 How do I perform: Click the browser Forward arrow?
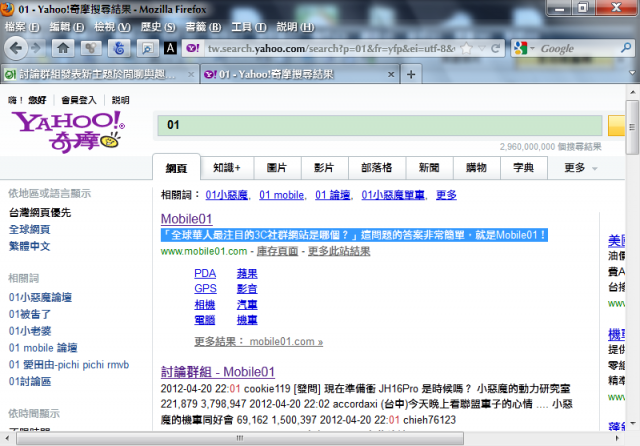pyautogui.click(x=37, y=49)
